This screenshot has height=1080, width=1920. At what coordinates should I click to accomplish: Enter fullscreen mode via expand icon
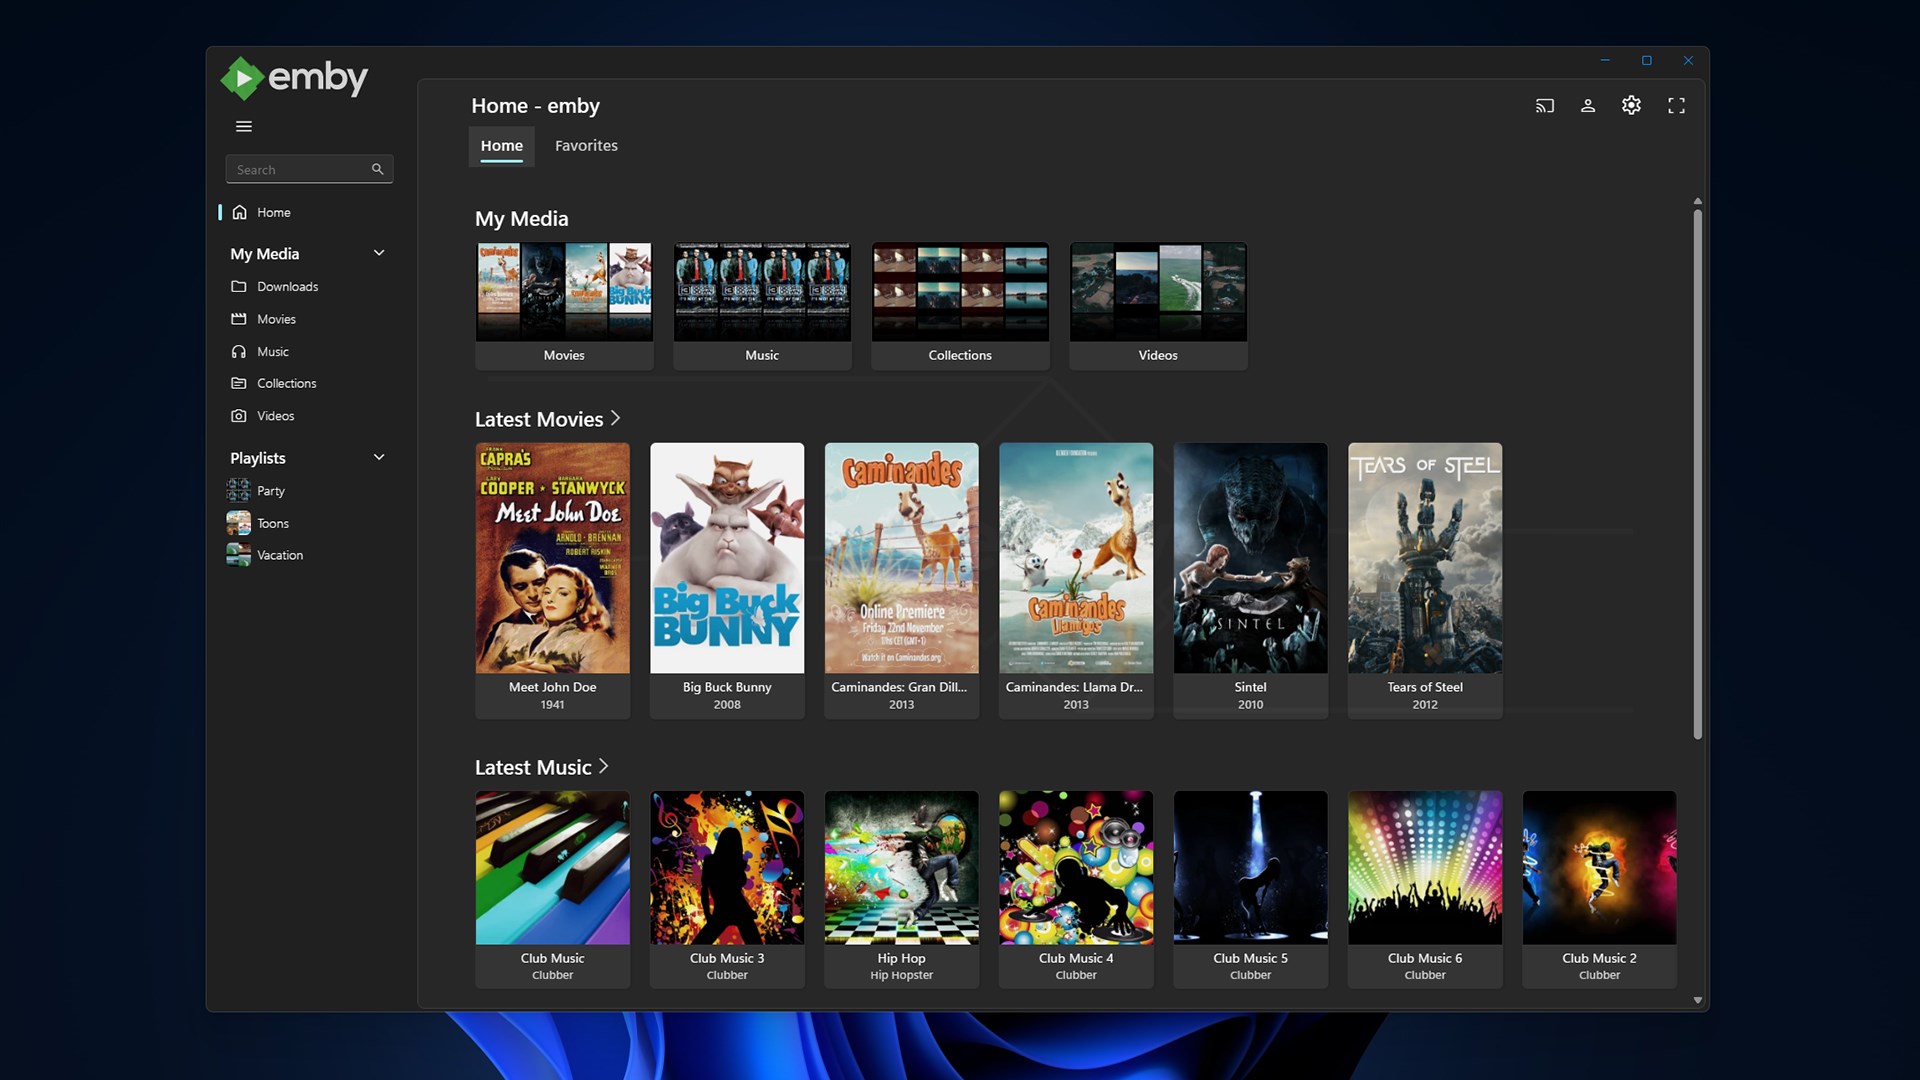click(x=1677, y=105)
